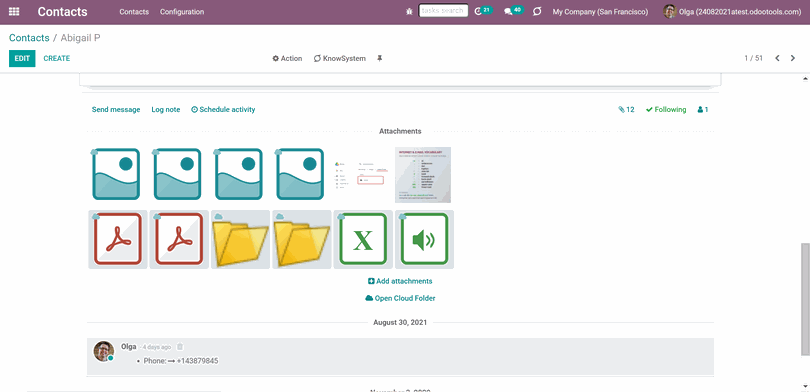Open conversations icon with 40 badge

pos(513,11)
